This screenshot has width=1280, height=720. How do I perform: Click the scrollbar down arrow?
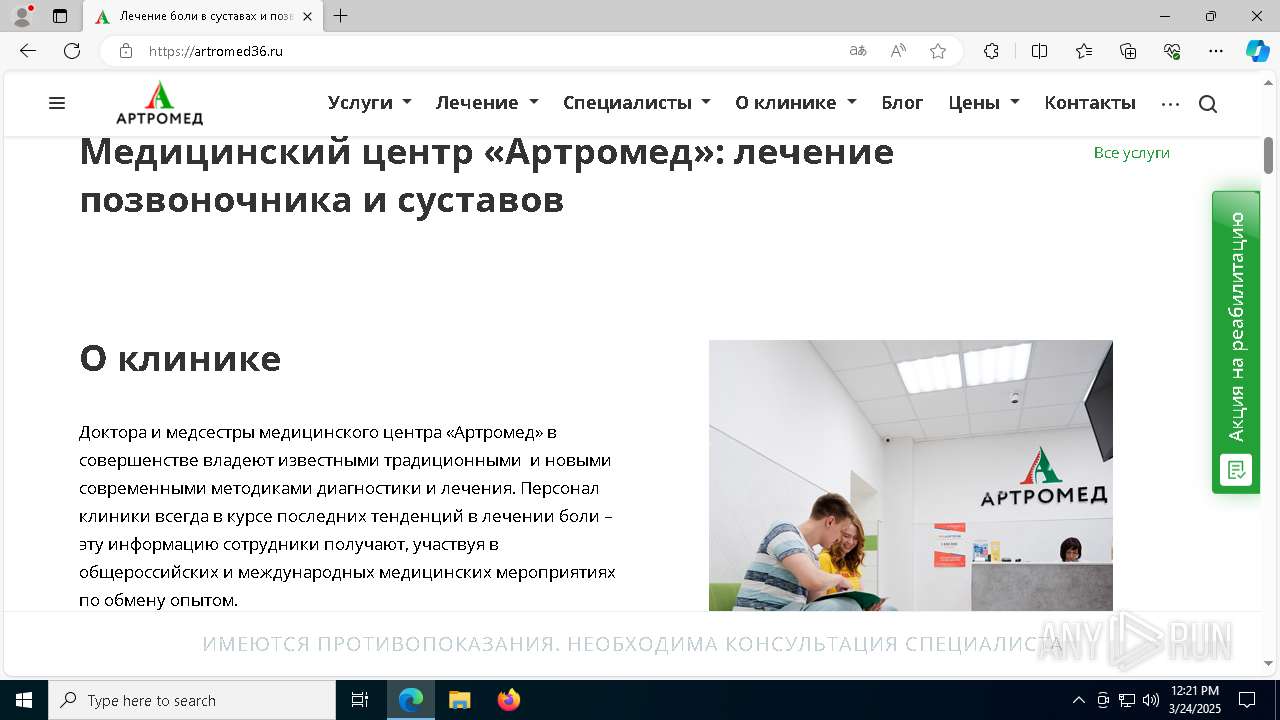(x=1268, y=663)
